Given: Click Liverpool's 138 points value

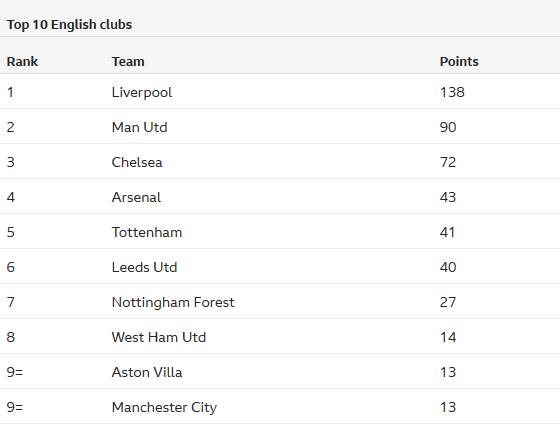Looking at the screenshot, I should pos(452,92).
